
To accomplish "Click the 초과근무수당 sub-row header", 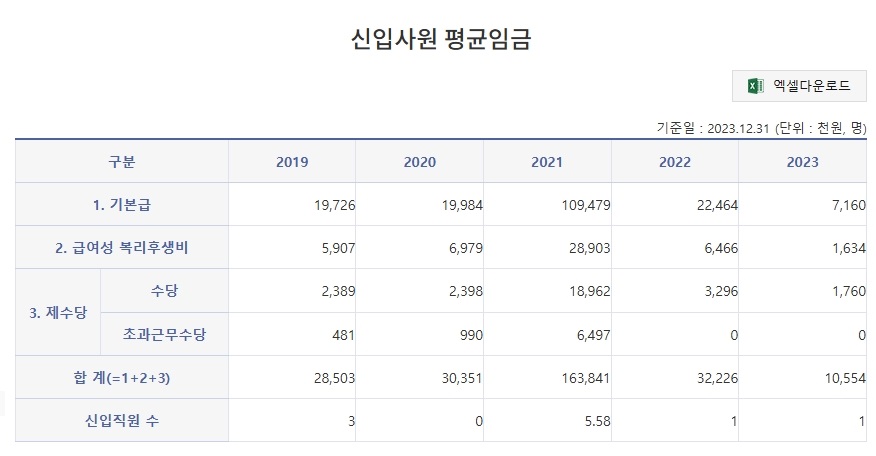I will 164,334.
